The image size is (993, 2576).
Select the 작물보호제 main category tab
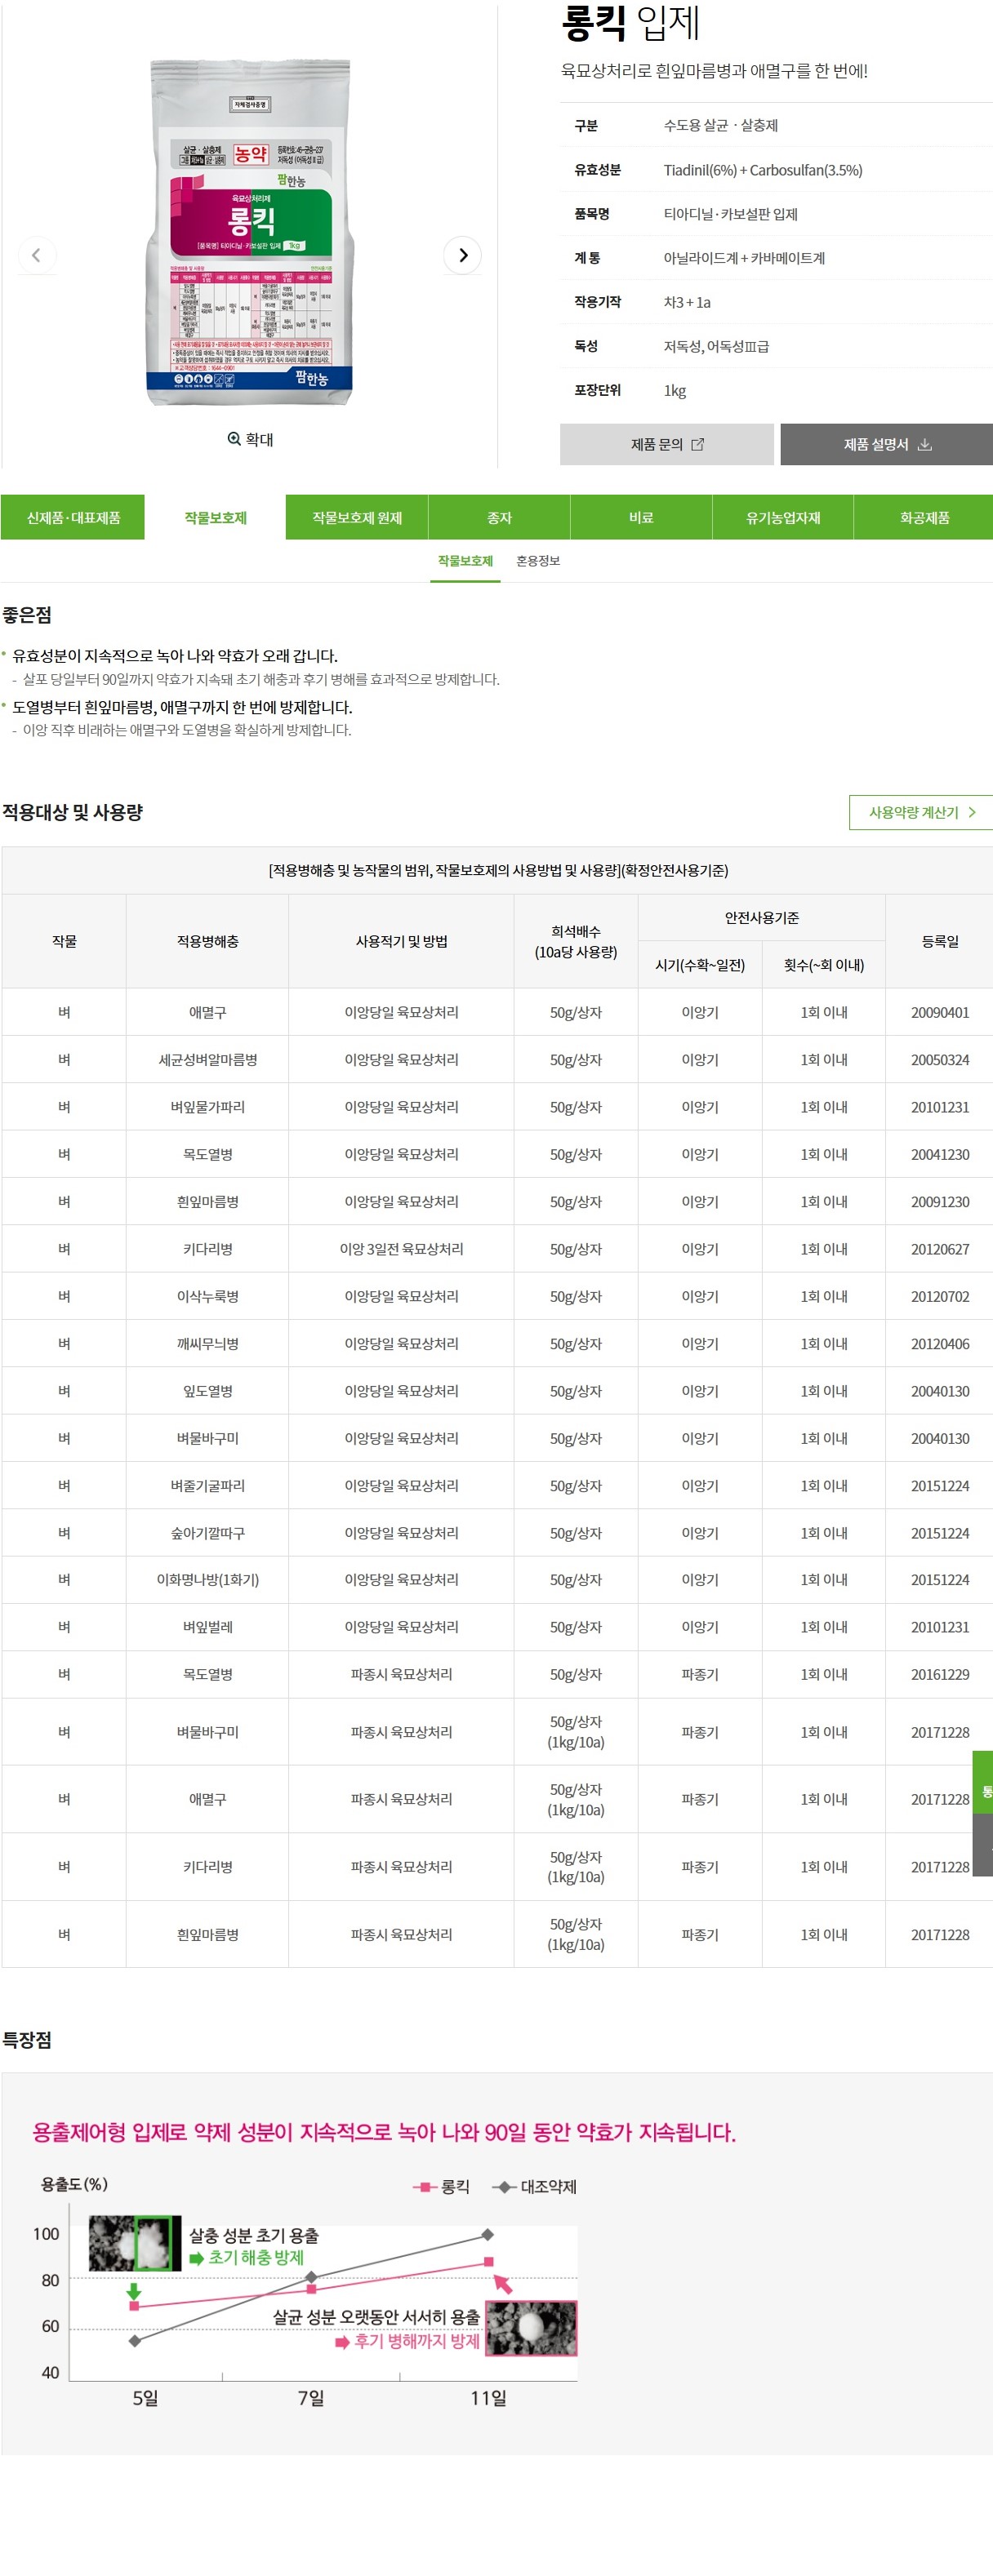point(215,517)
